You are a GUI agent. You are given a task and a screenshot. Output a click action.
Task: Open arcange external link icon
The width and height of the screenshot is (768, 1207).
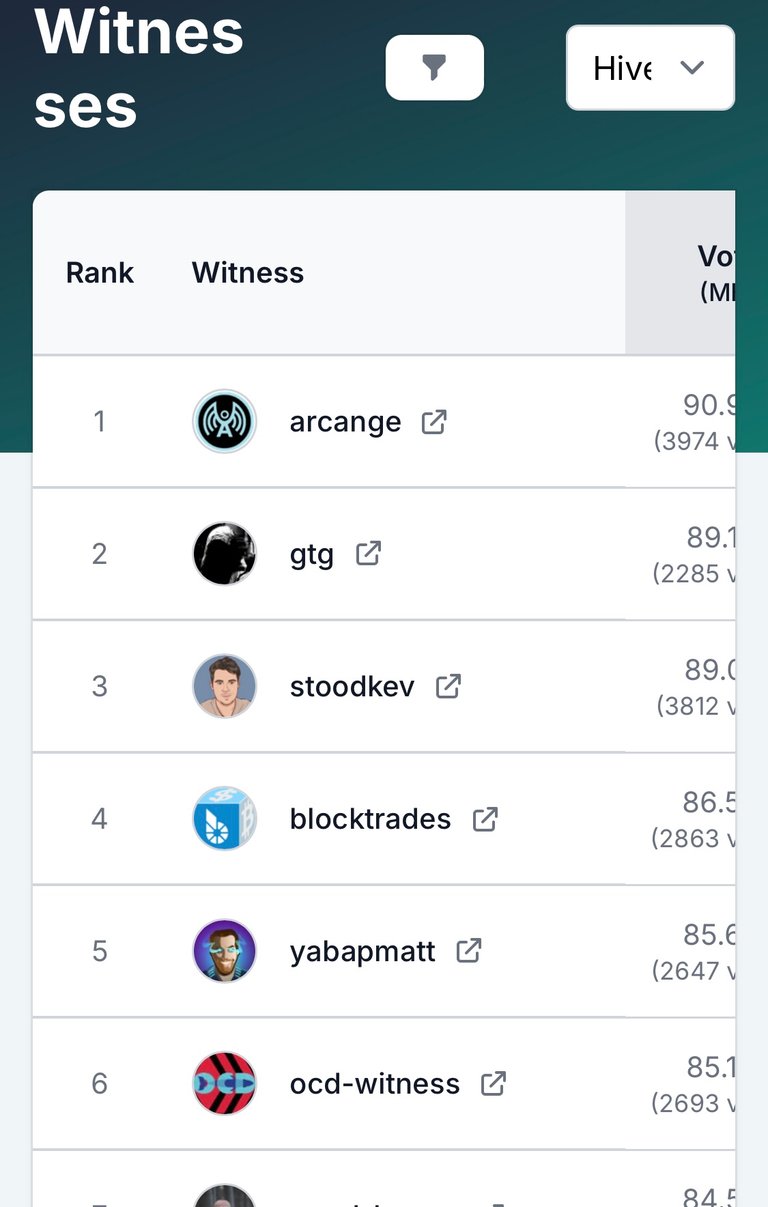[434, 422]
